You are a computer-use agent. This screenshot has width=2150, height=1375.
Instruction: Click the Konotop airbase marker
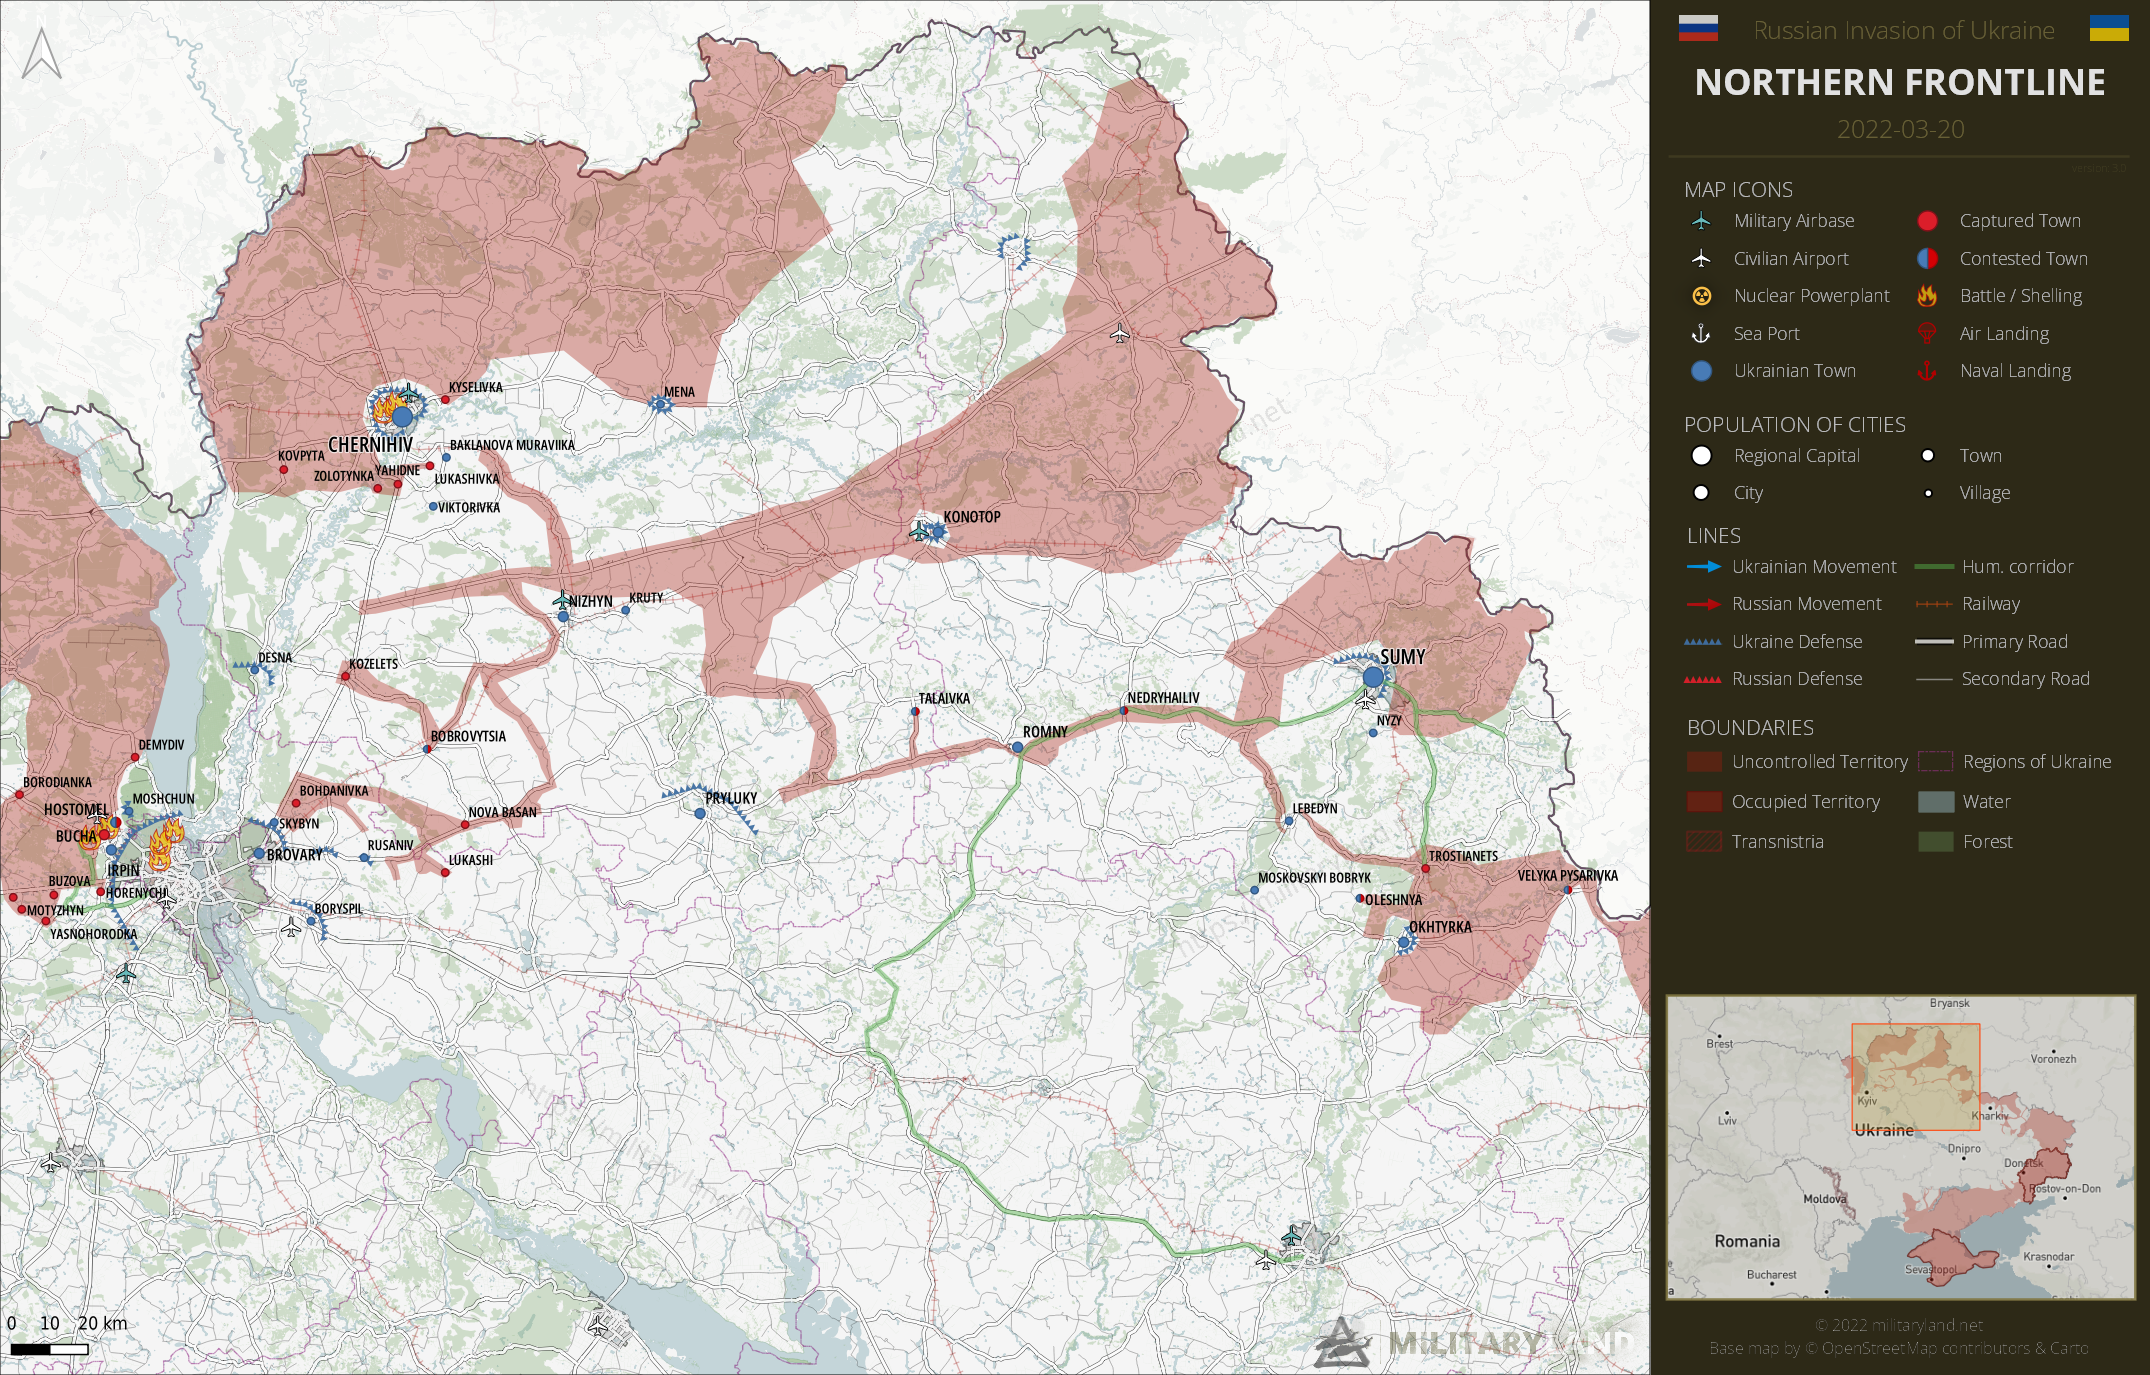920,530
